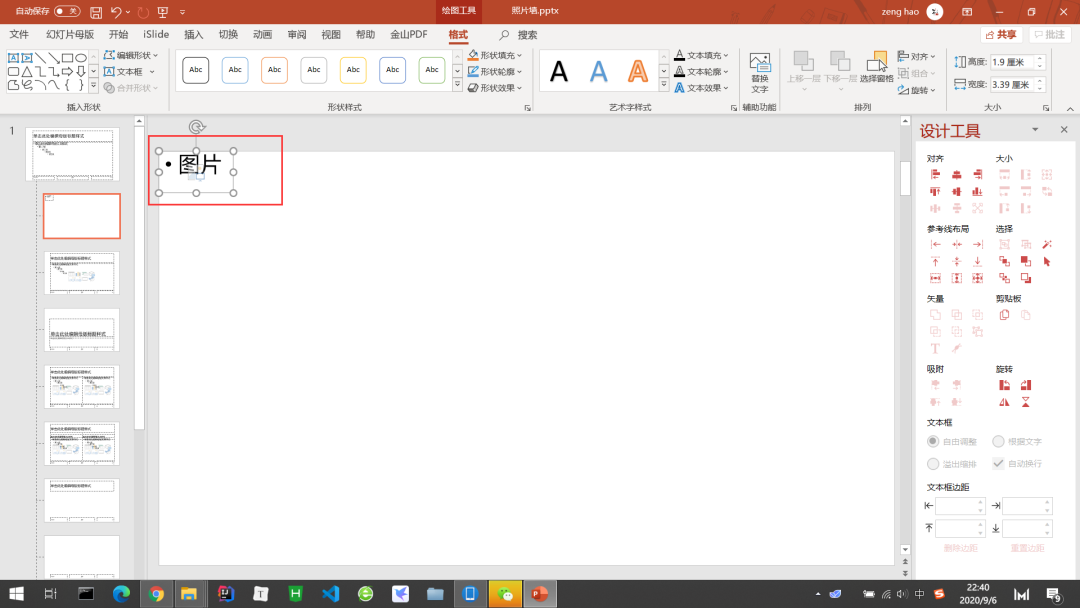Click align bottom icon in 对齐 section
Image resolution: width=1080 pixels, height=608 pixels.
(977, 191)
